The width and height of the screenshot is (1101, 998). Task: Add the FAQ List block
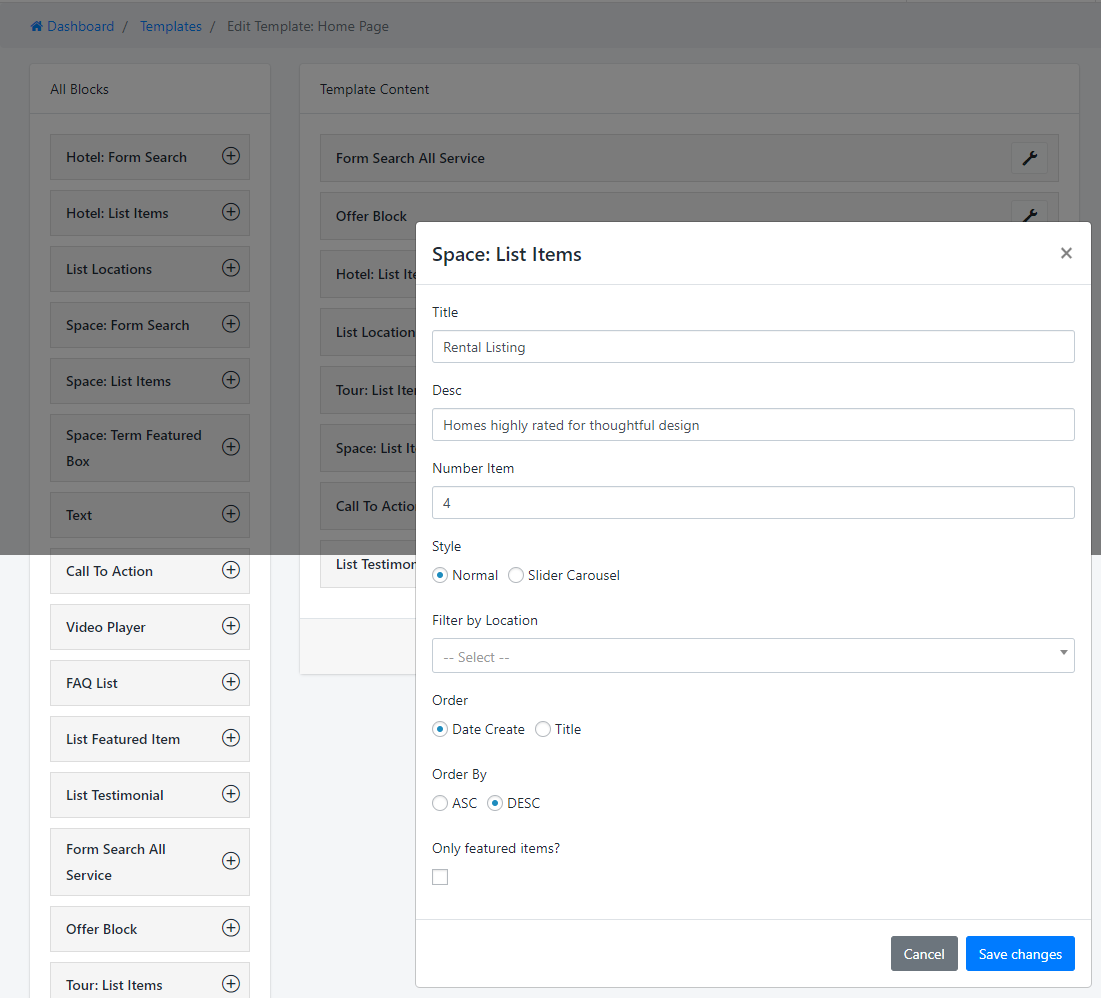pyautogui.click(x=231, y=682)
